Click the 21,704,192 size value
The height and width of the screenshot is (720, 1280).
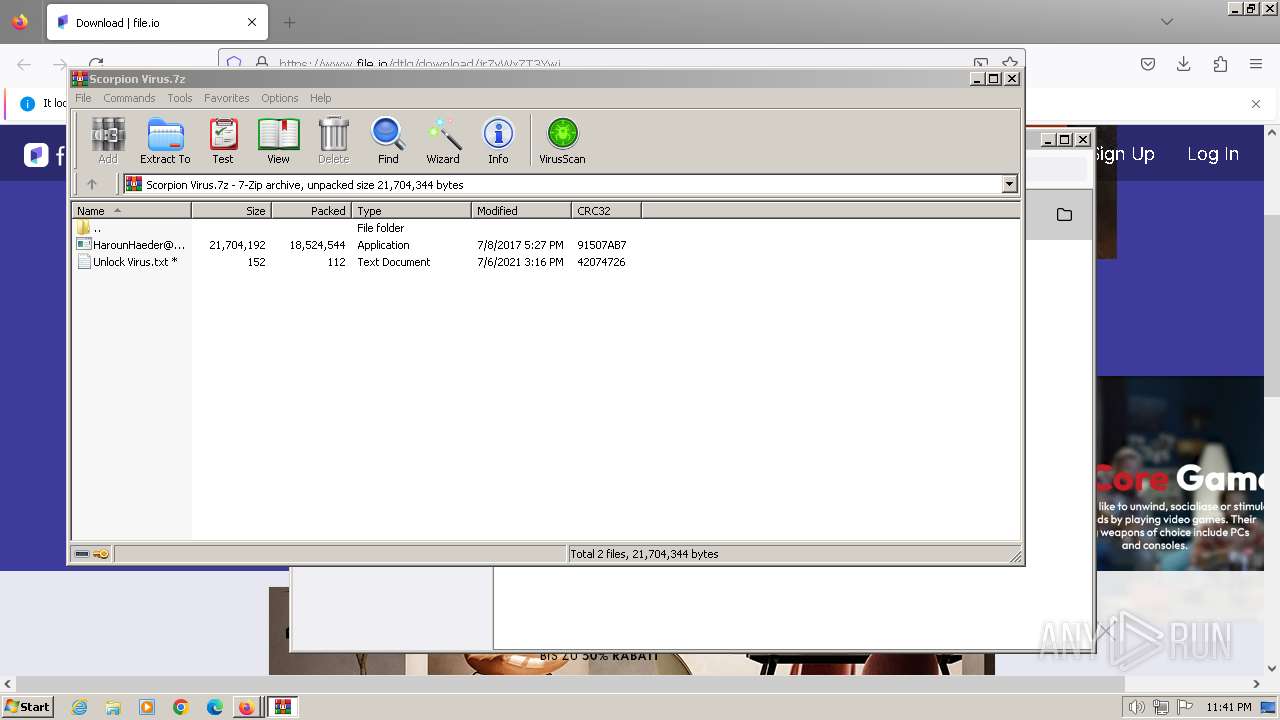click(237, 245)
